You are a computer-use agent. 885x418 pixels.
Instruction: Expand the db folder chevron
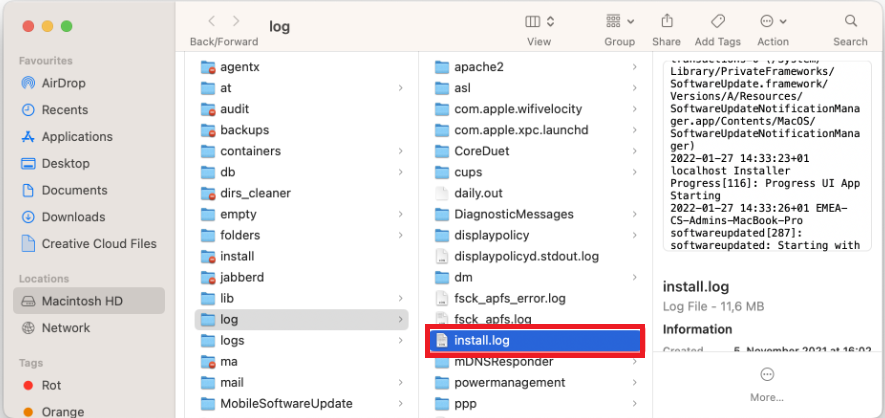[x=400, y=172]
